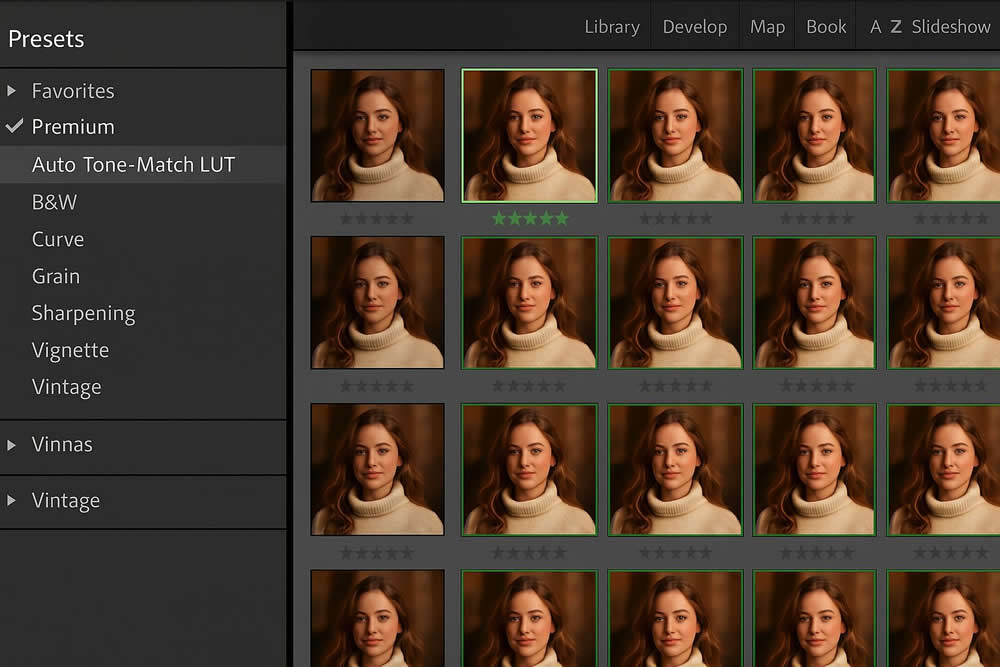Apply the Grain preset
1000x667 pixels.
click(56, 276)
